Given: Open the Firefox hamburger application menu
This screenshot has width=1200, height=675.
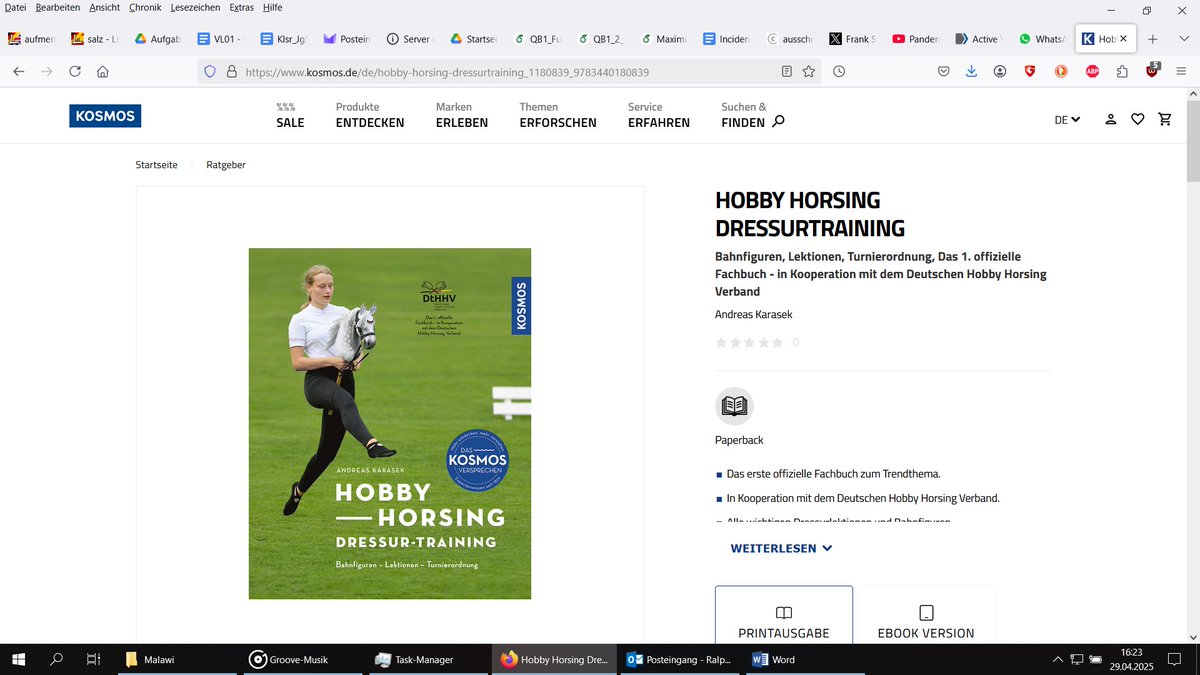Looking at the screenshot, I should point(1182,72).
